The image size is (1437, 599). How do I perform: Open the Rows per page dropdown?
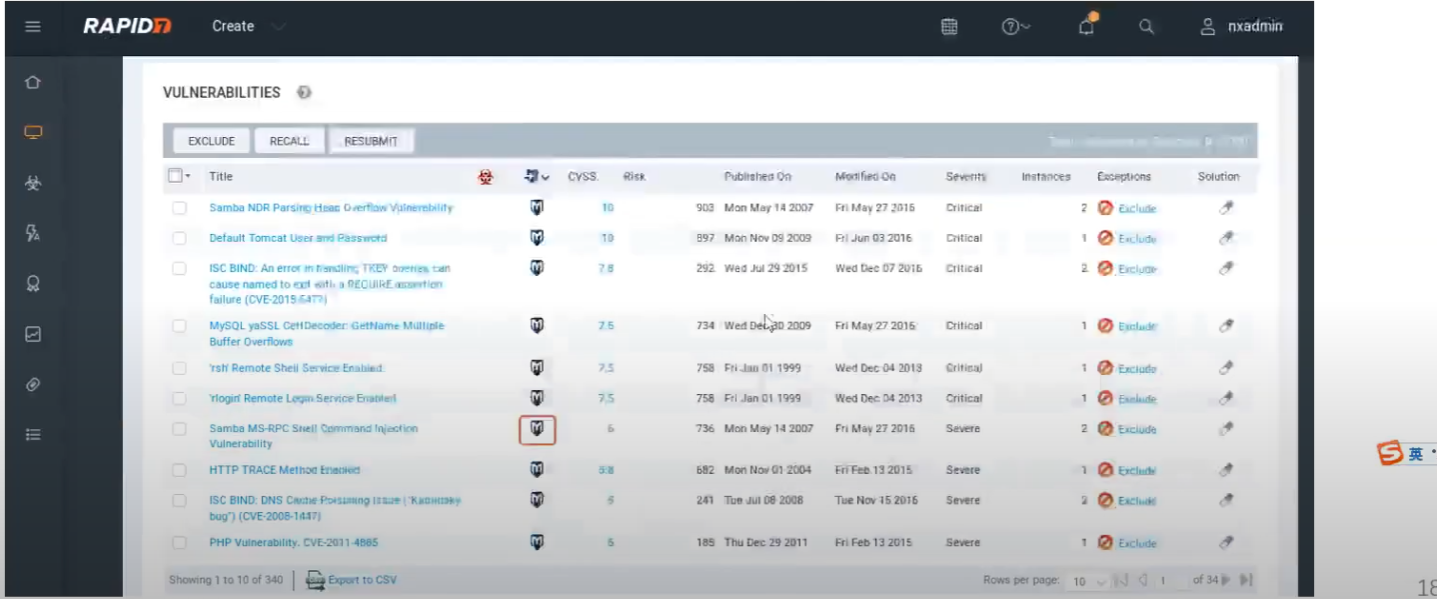point(1088,581)
